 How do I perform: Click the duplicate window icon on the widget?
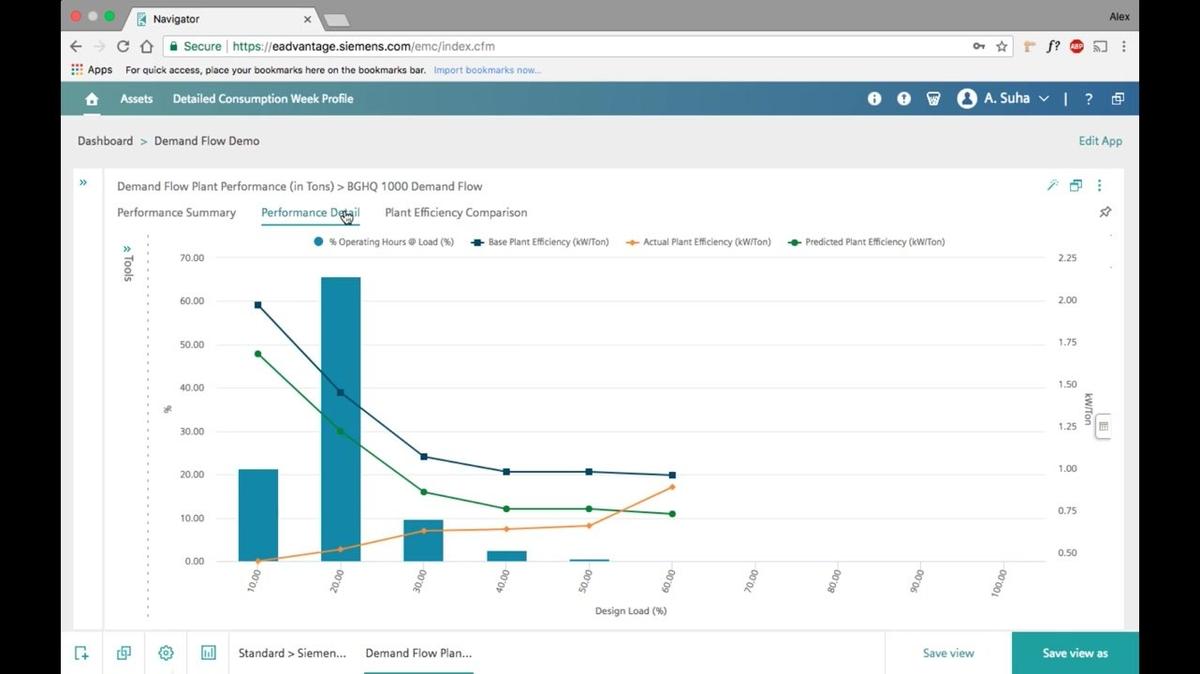(x=1076, y=185)
